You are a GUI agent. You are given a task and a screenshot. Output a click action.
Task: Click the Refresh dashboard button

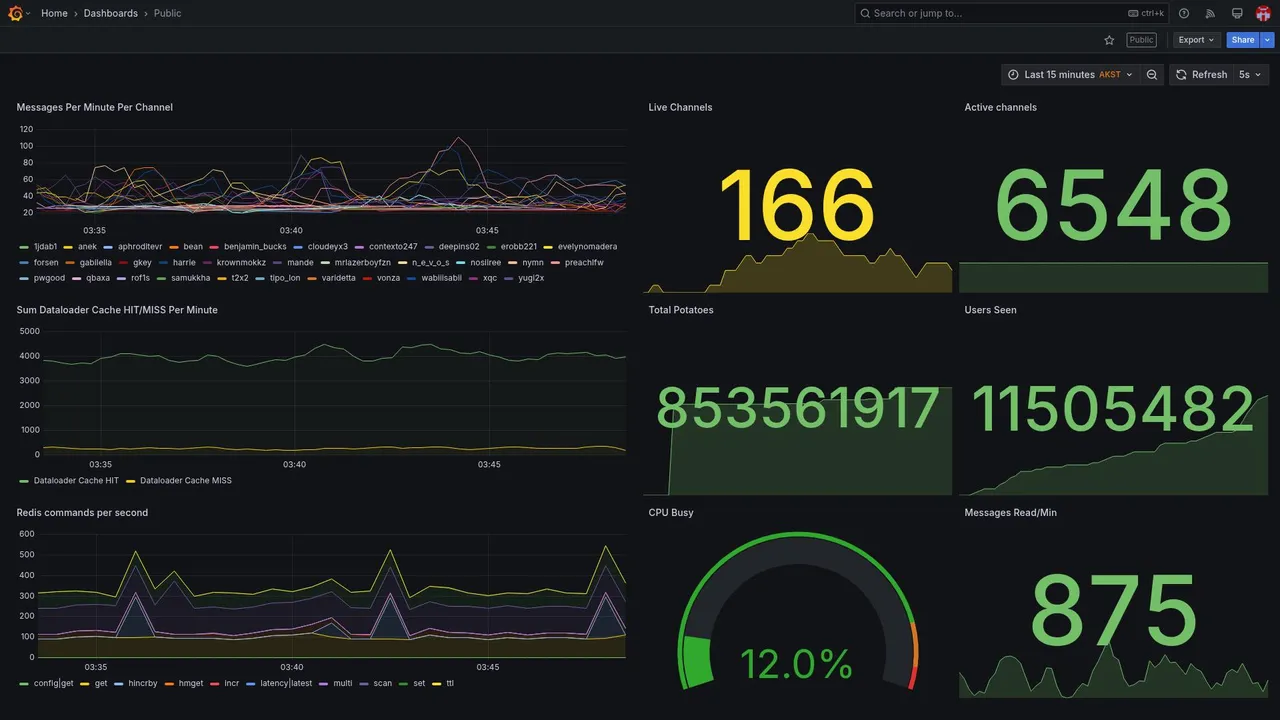pyautogui.click(x=1200, y=75)
